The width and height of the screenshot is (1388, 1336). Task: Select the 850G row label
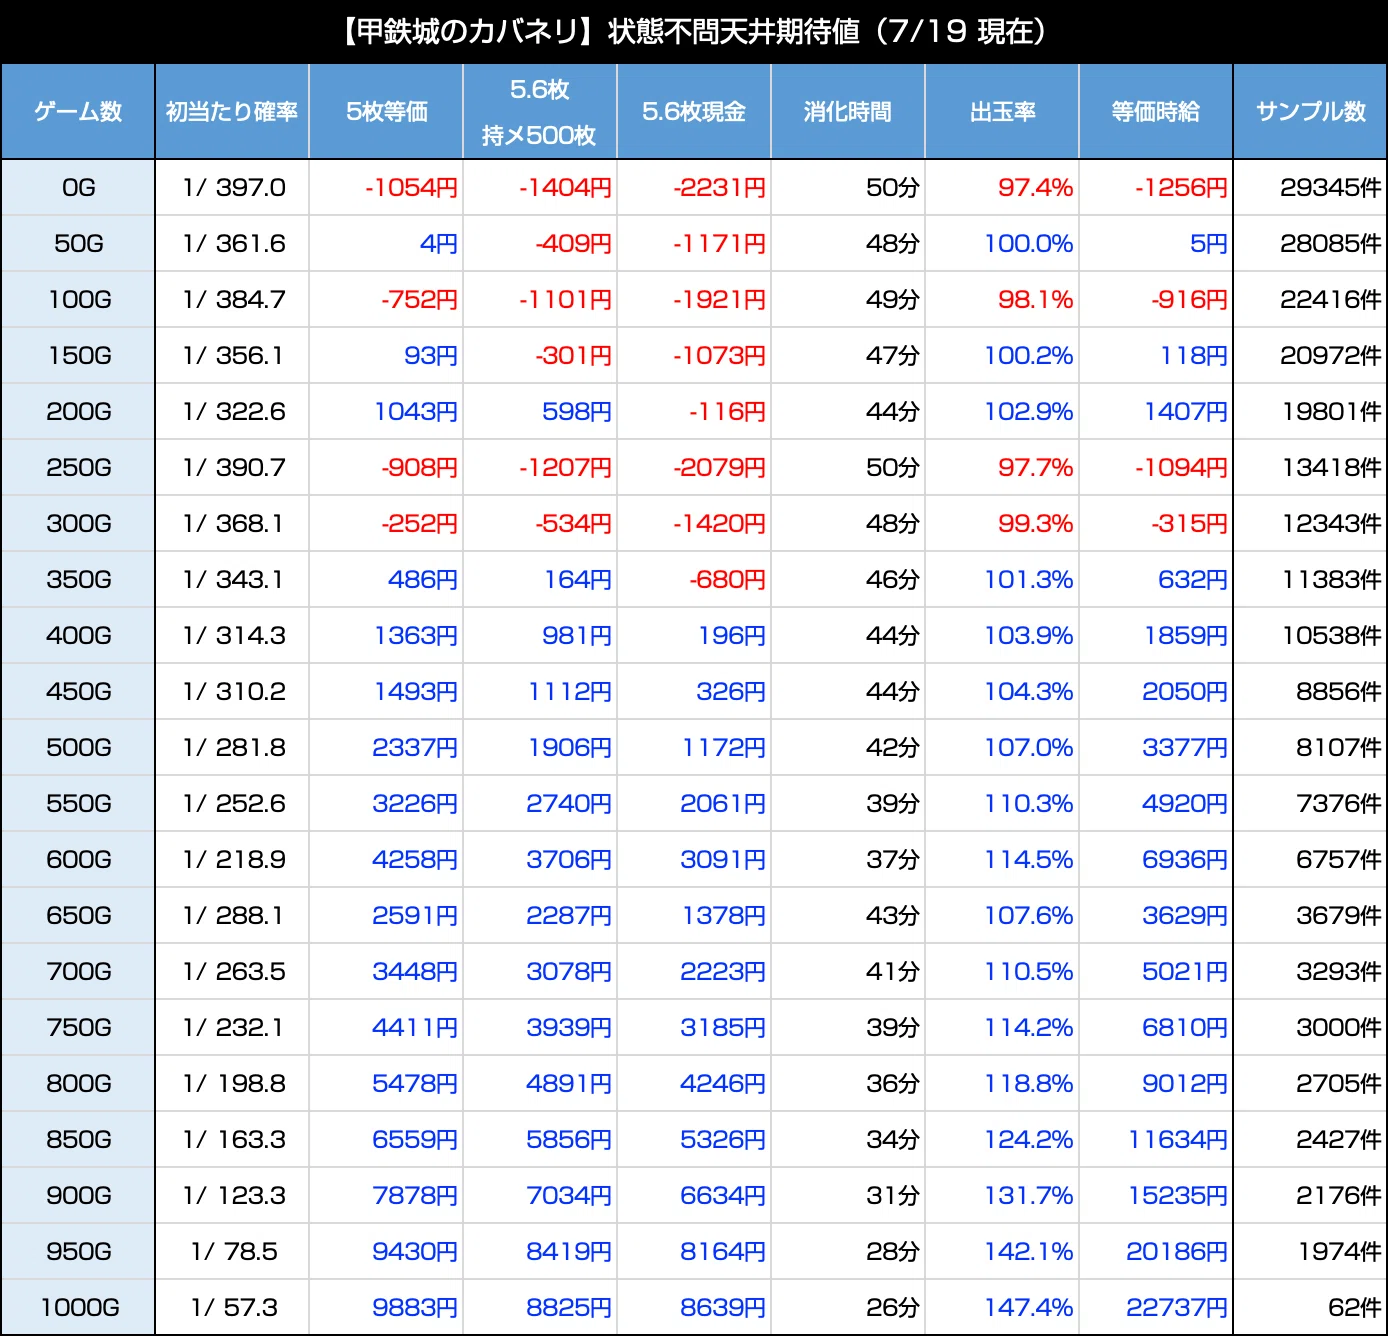click(x=78, y=1139)
